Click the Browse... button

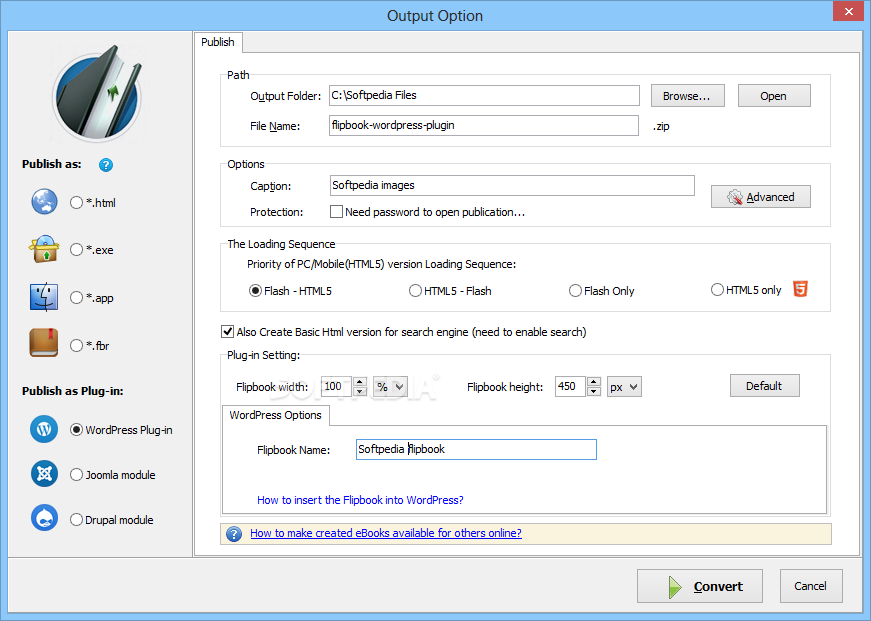(687, 96)
